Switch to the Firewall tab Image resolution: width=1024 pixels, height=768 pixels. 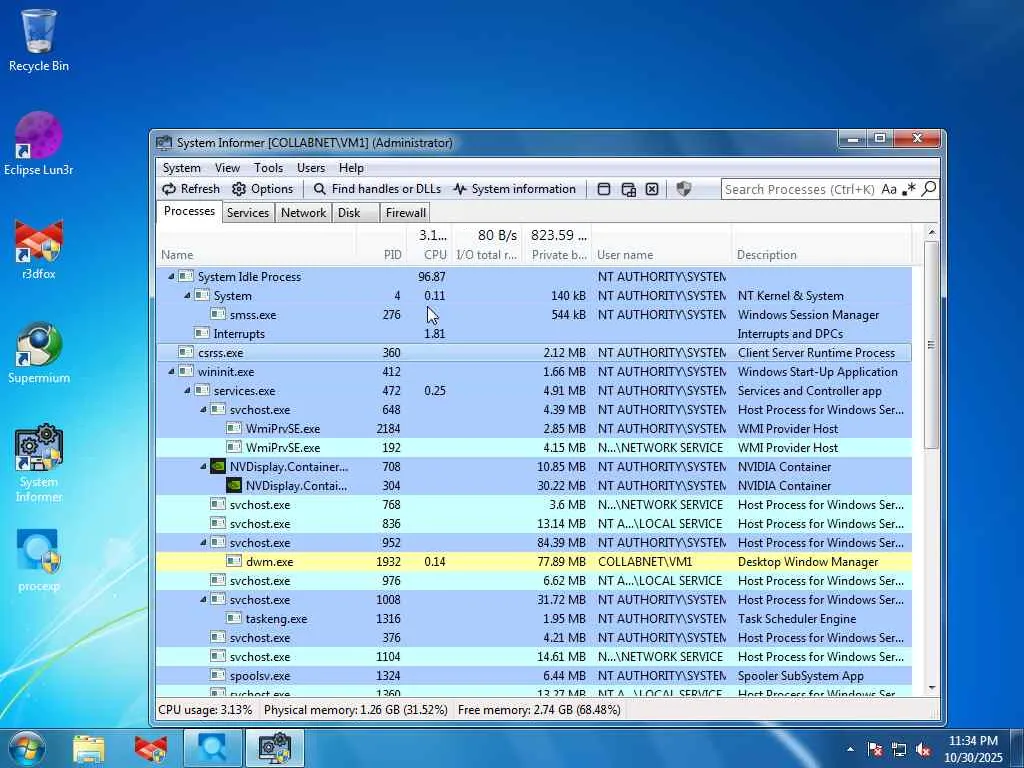click(406, 212)
